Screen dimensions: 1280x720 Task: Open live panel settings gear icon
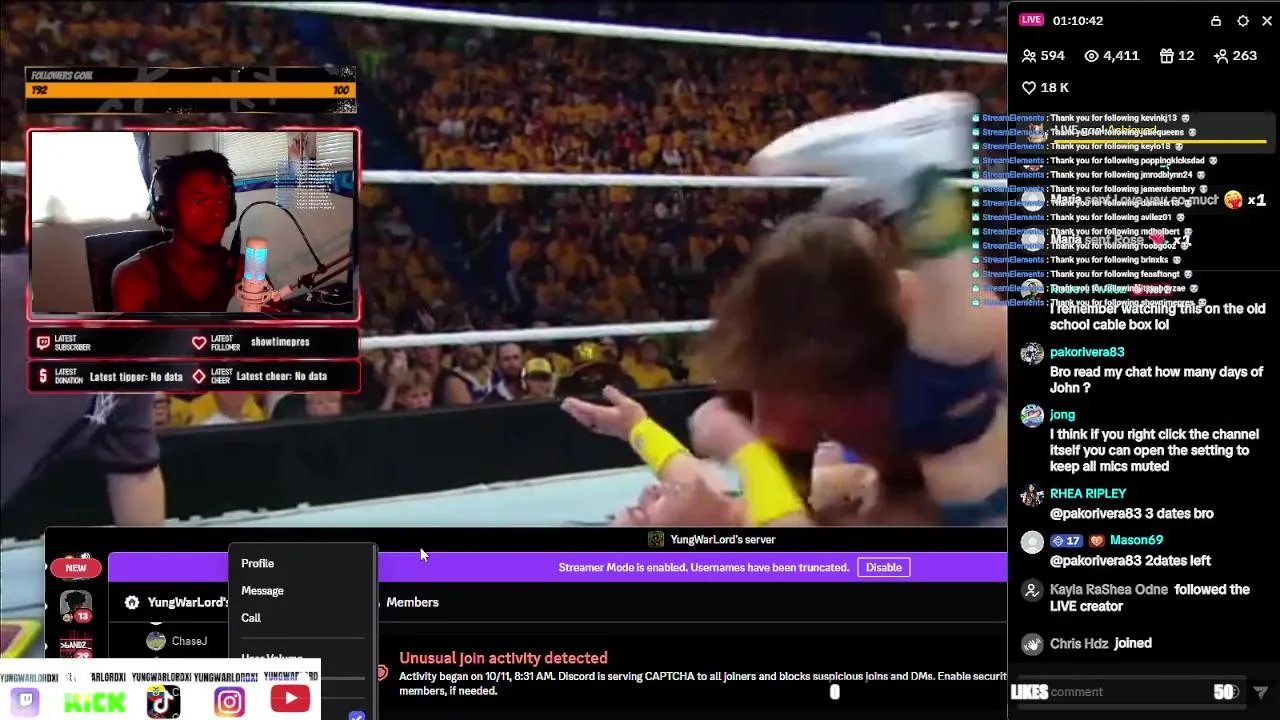[1243, 21]
